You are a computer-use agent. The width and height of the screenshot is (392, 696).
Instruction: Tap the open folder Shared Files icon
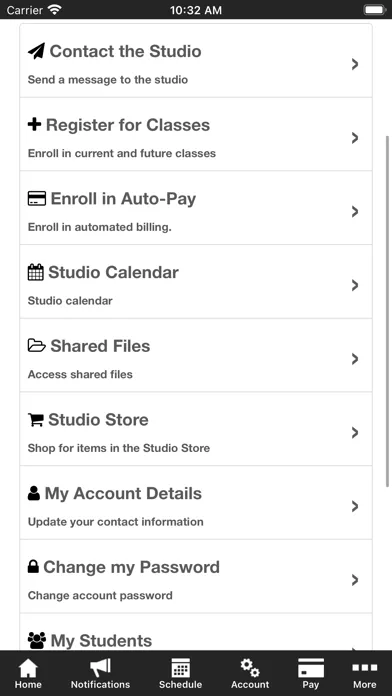(37, 346)
